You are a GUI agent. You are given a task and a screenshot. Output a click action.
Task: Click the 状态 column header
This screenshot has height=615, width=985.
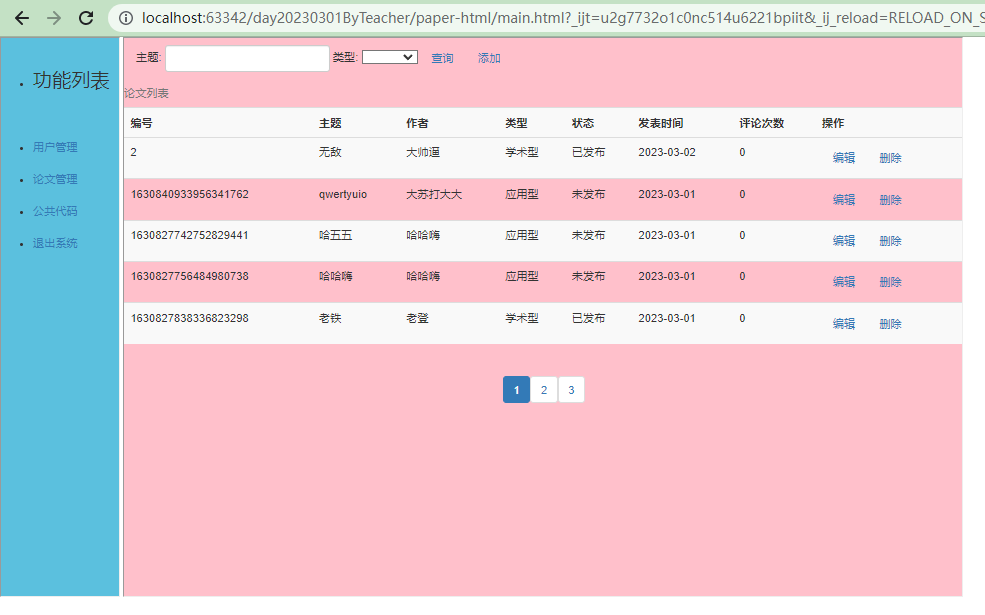(583, 123)
